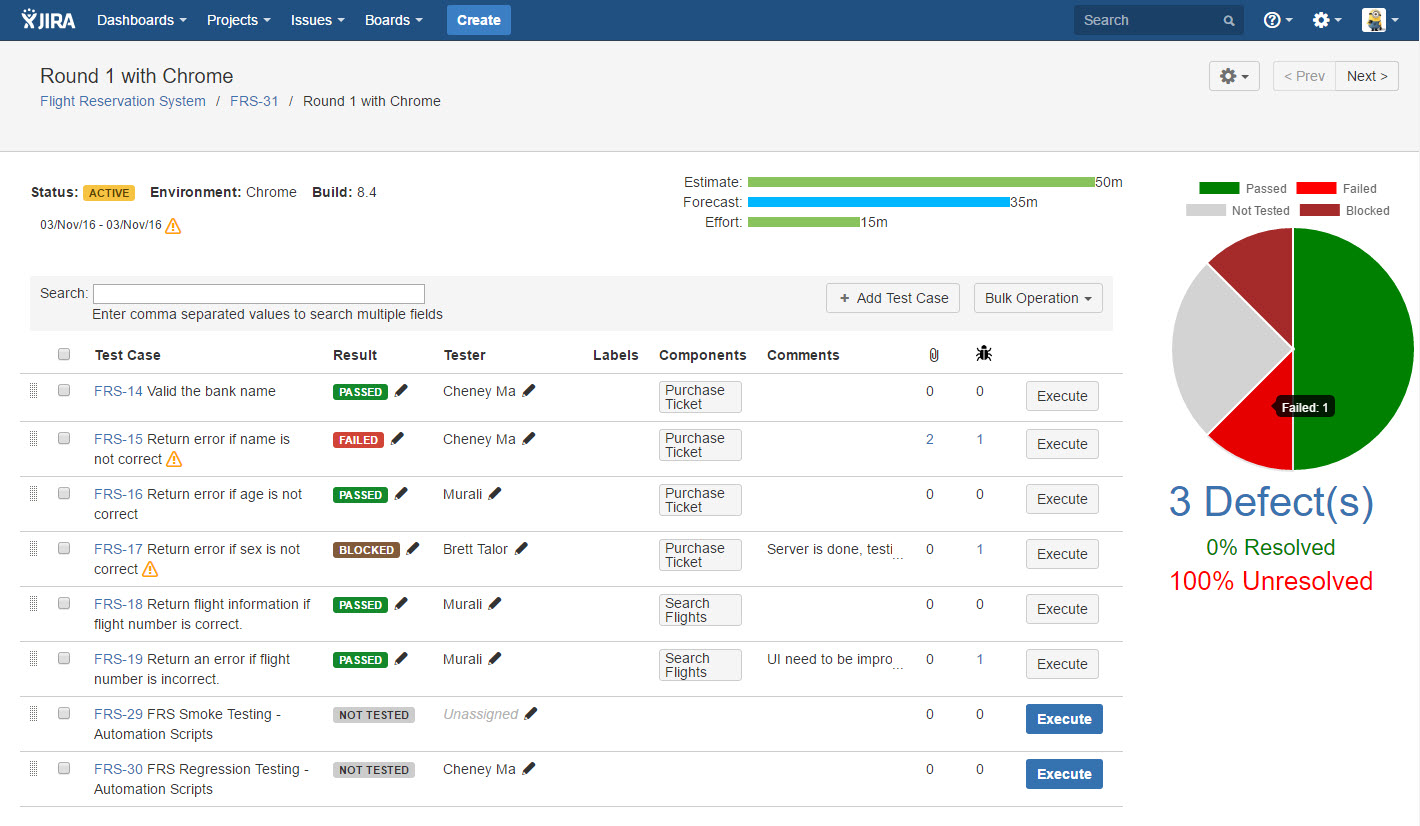Screen dimensions: 1420x826
Task: Expand the gear dropdown beside Prev
Action: point(1234,76)
